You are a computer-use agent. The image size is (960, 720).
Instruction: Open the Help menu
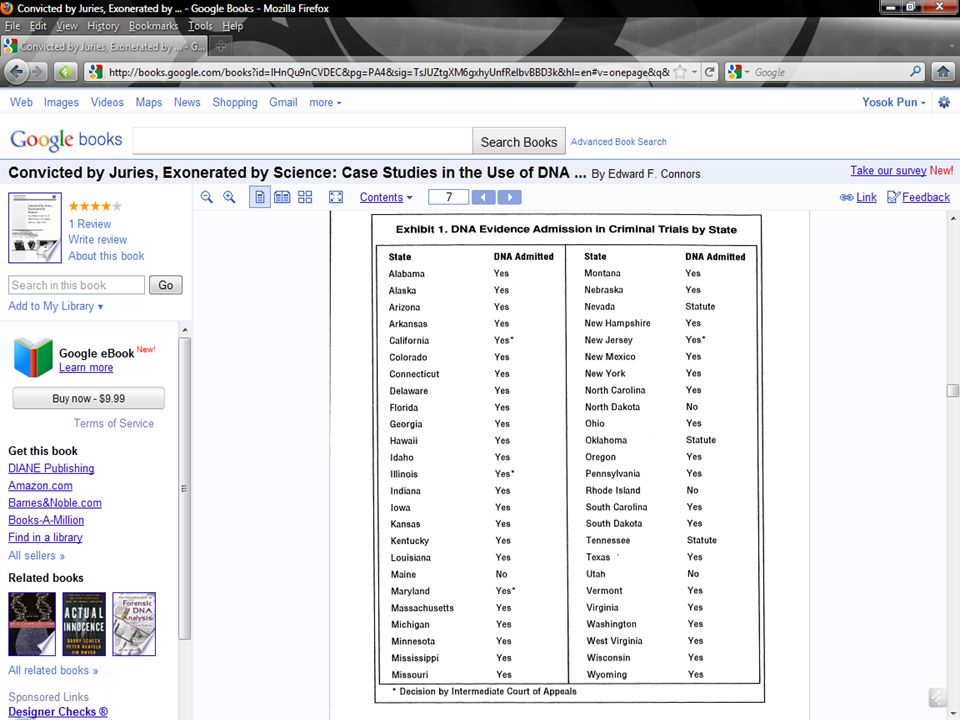[233, 26]
